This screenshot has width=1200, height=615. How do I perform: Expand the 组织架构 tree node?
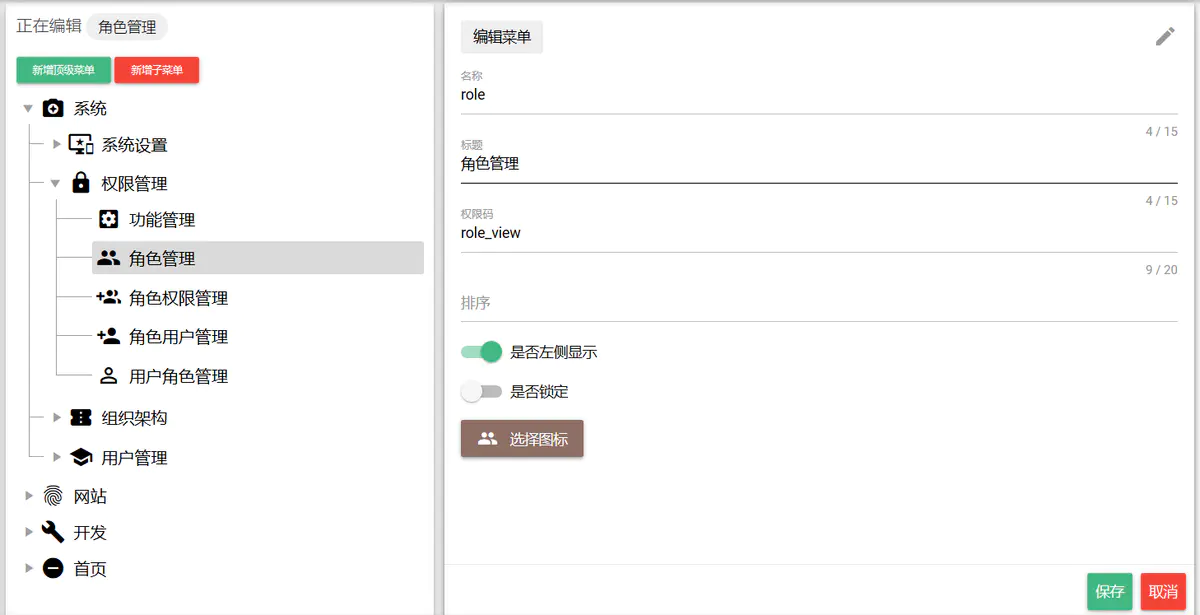point(58,418)
